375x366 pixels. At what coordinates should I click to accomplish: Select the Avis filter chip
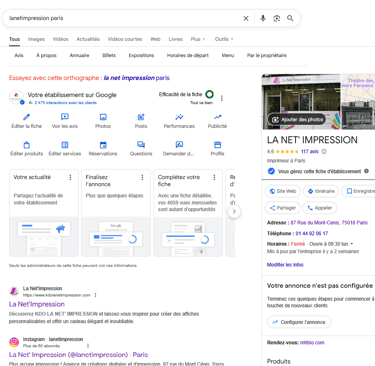tap(19, 55)
